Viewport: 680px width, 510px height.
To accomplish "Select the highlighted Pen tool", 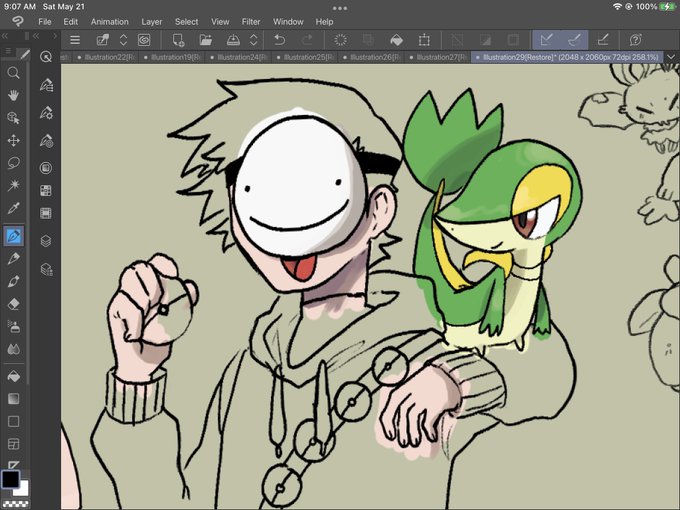I will pos(13,236).
